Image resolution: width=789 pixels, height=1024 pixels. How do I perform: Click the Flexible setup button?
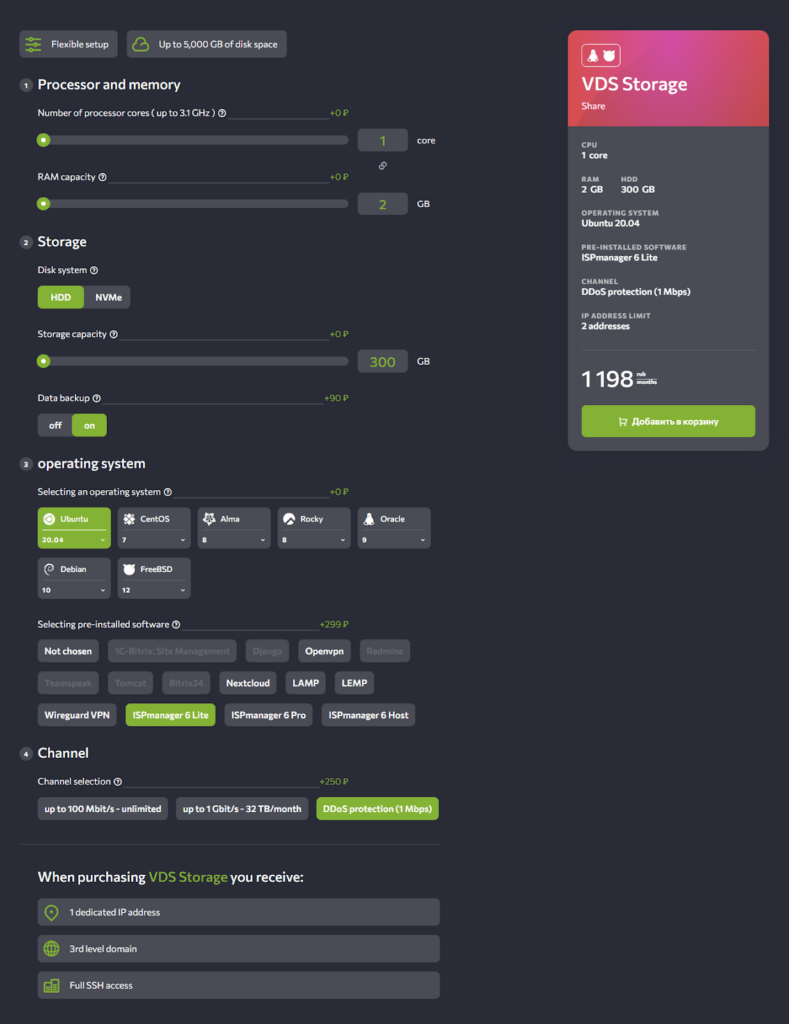point(69,44)
